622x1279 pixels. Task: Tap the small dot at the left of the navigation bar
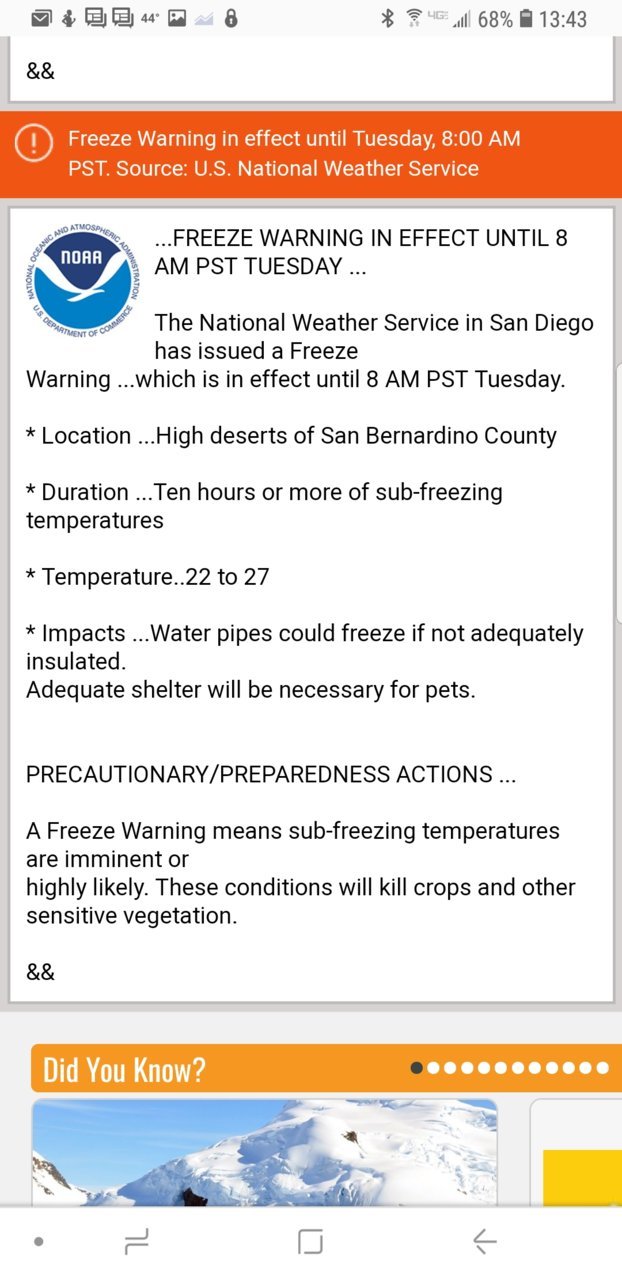click(38, 1242)
